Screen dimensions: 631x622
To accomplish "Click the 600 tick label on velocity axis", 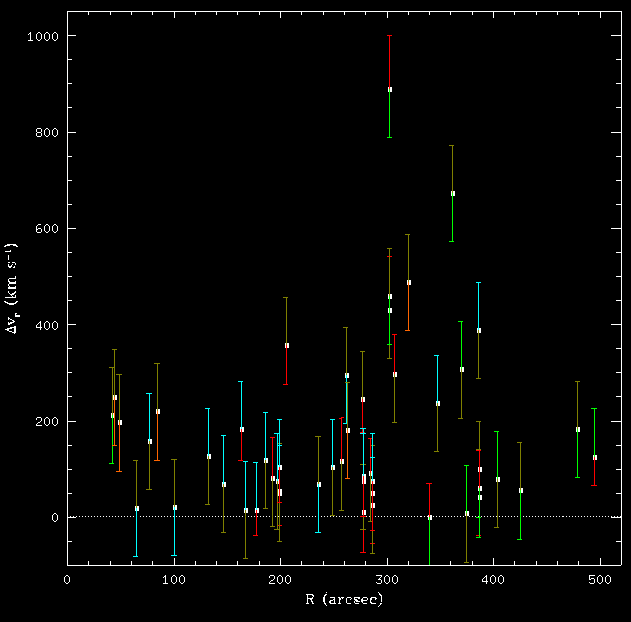I will (x=47, y=229).
